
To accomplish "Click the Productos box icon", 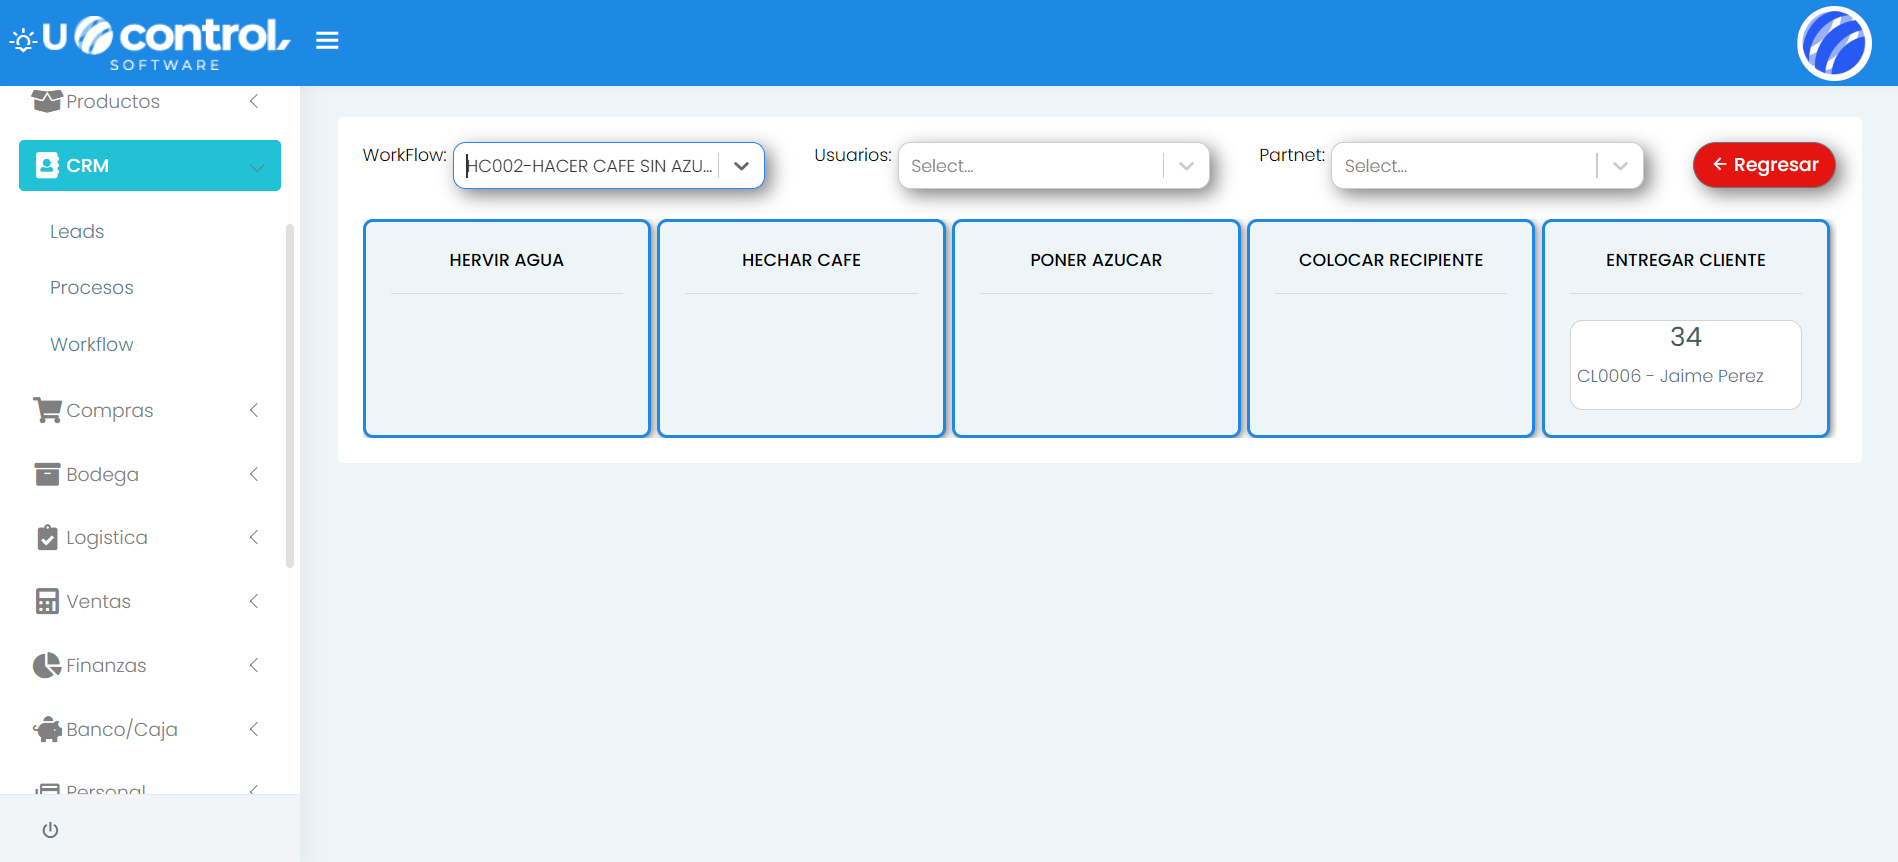I will click(x=47, y=101).
